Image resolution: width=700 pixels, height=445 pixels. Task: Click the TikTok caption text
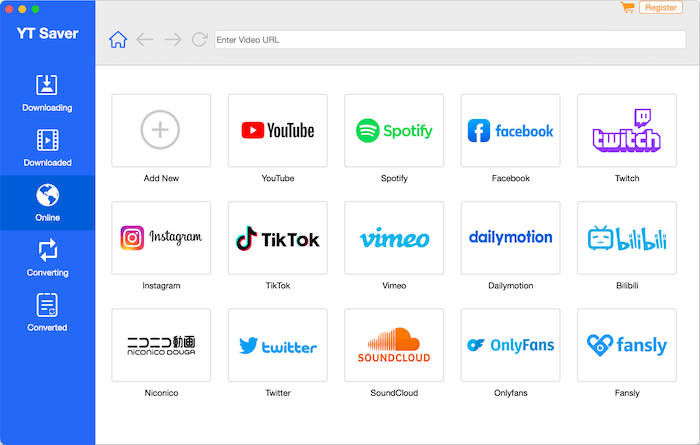coord(278,286)
